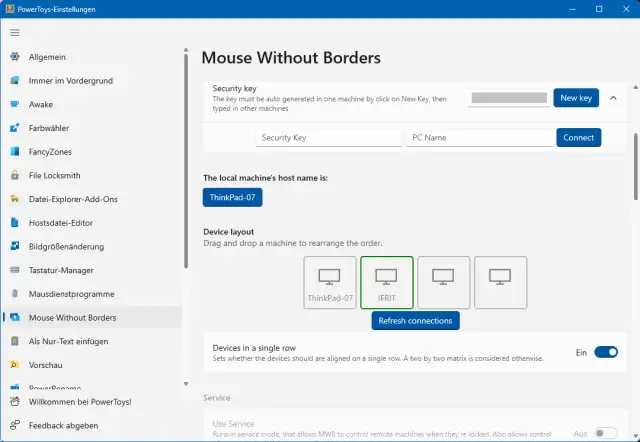
Task: Click the Bildgrößenänderung icon
Action: click(15, 246)
